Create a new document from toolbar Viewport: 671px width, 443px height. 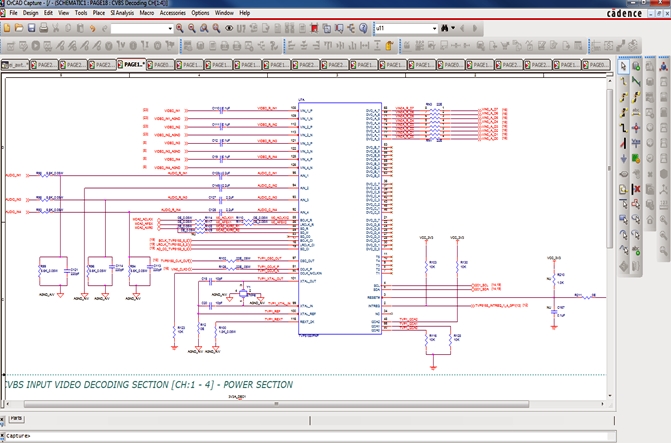7,28
